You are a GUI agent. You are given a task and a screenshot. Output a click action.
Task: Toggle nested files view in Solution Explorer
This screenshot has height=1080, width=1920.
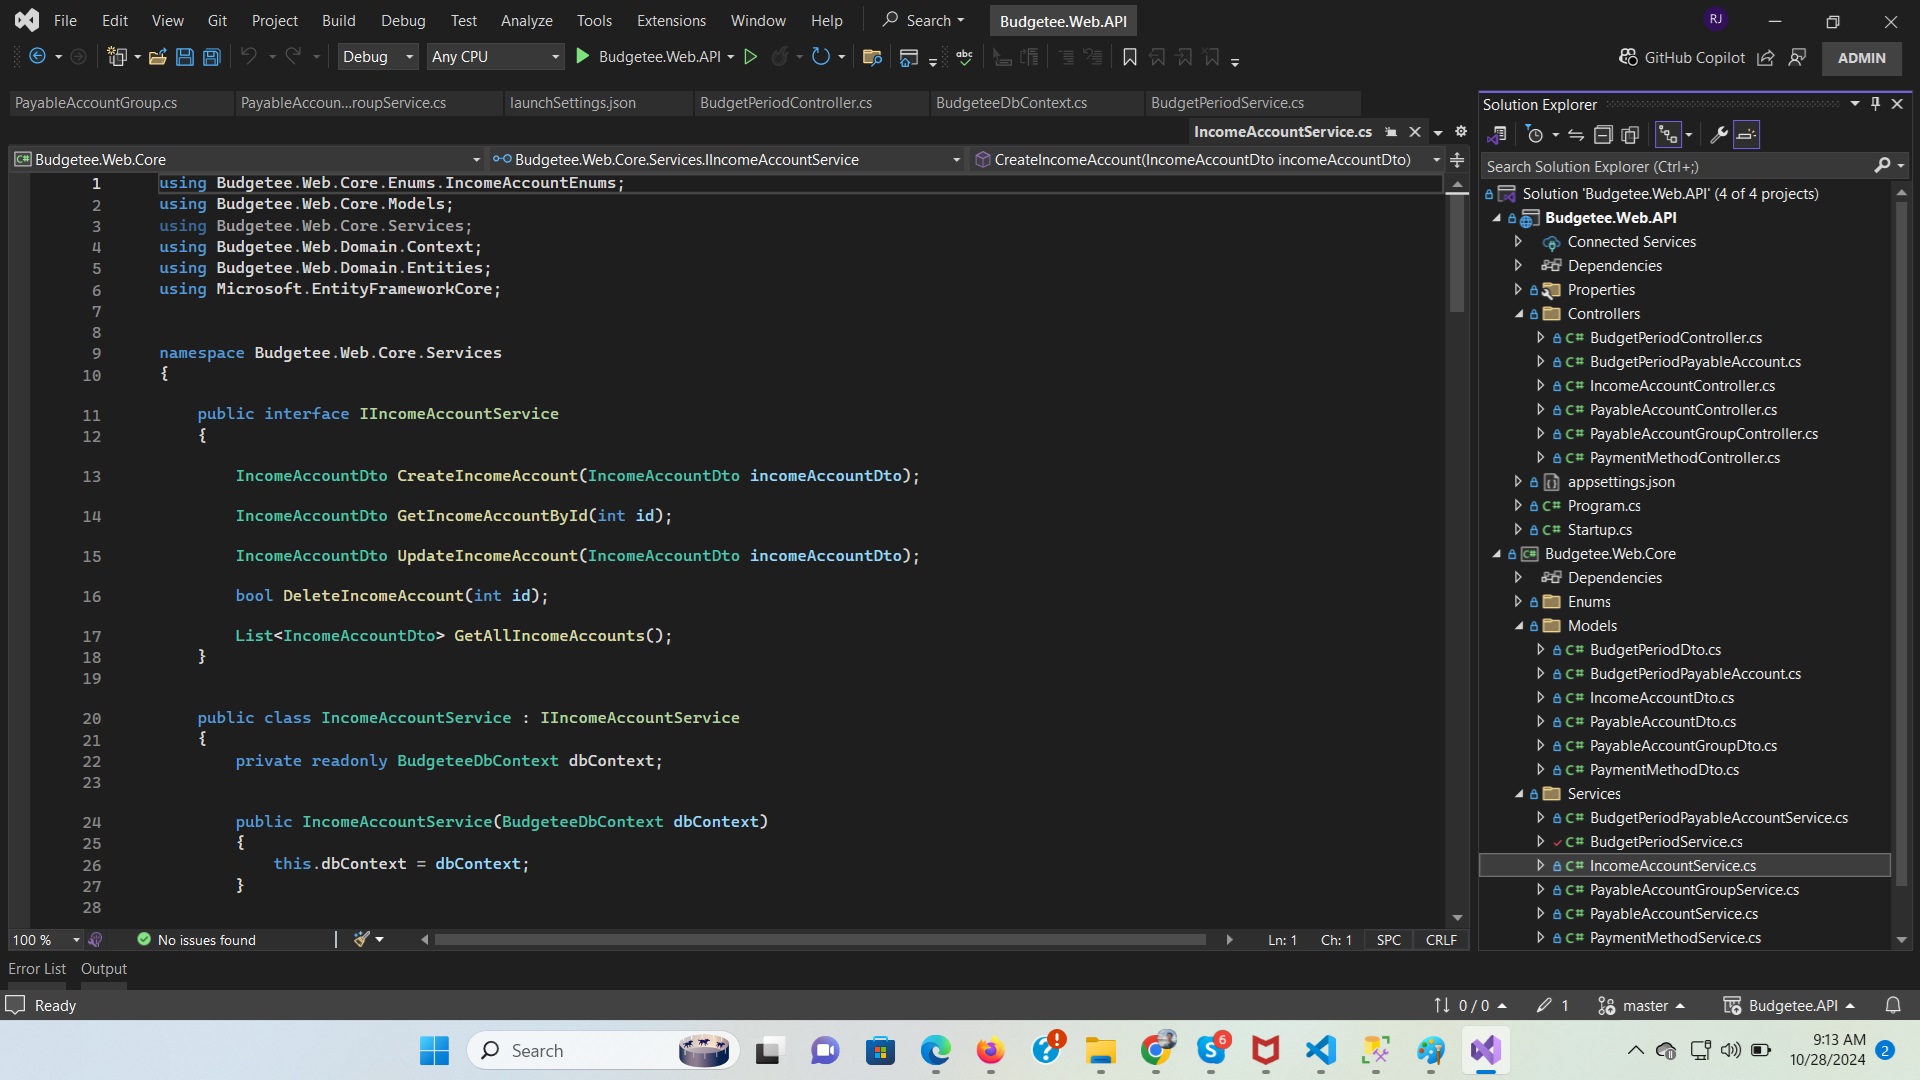click(x=1668, y=135)
